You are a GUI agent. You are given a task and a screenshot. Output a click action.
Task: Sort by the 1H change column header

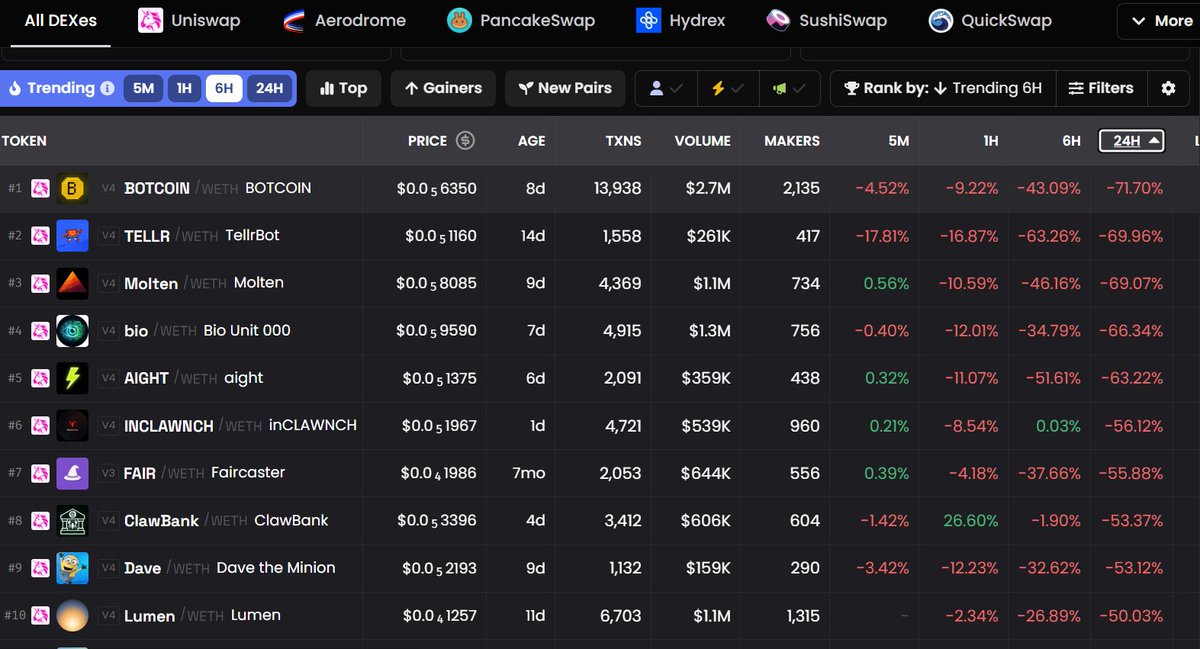point(990,141)
